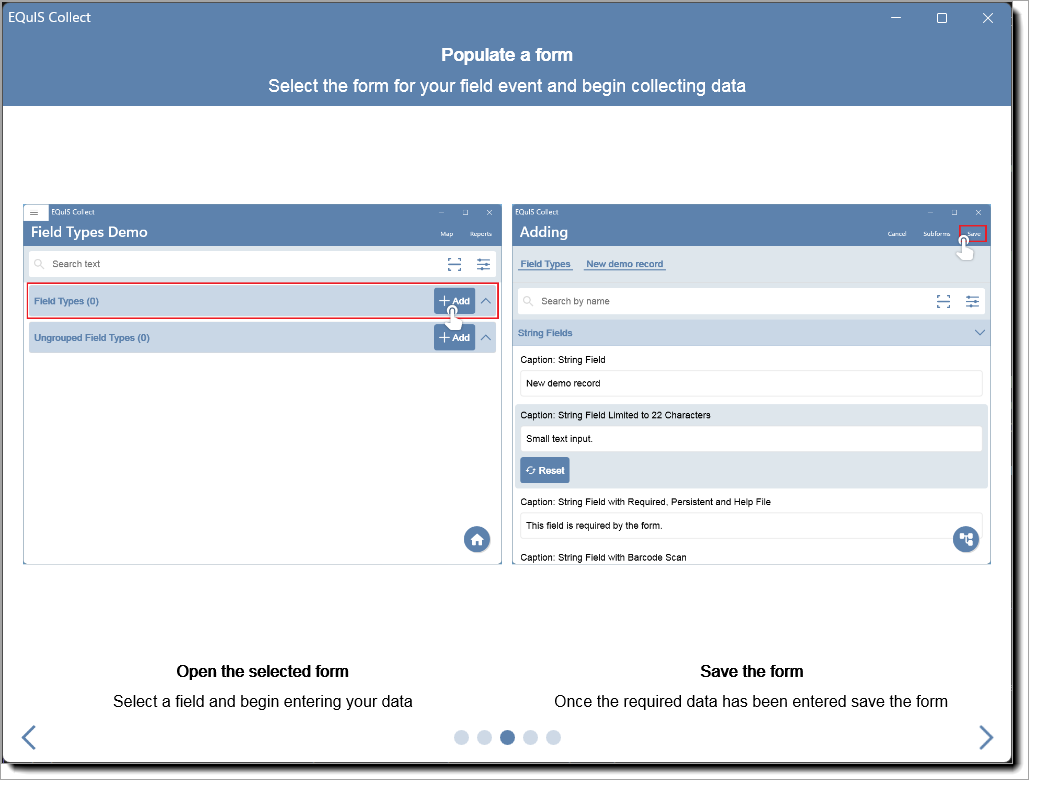Click Save in the Adding header
This screenshot has width=1044, height=795.
(x=973, y=234)
